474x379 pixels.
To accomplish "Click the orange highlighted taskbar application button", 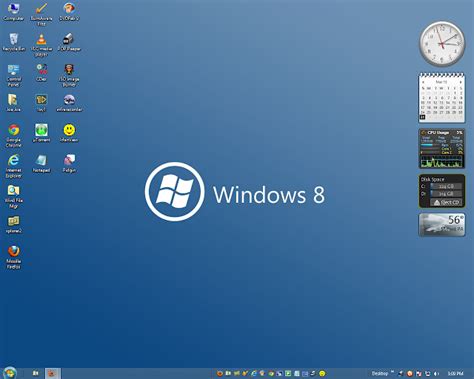I will point(52,373).
